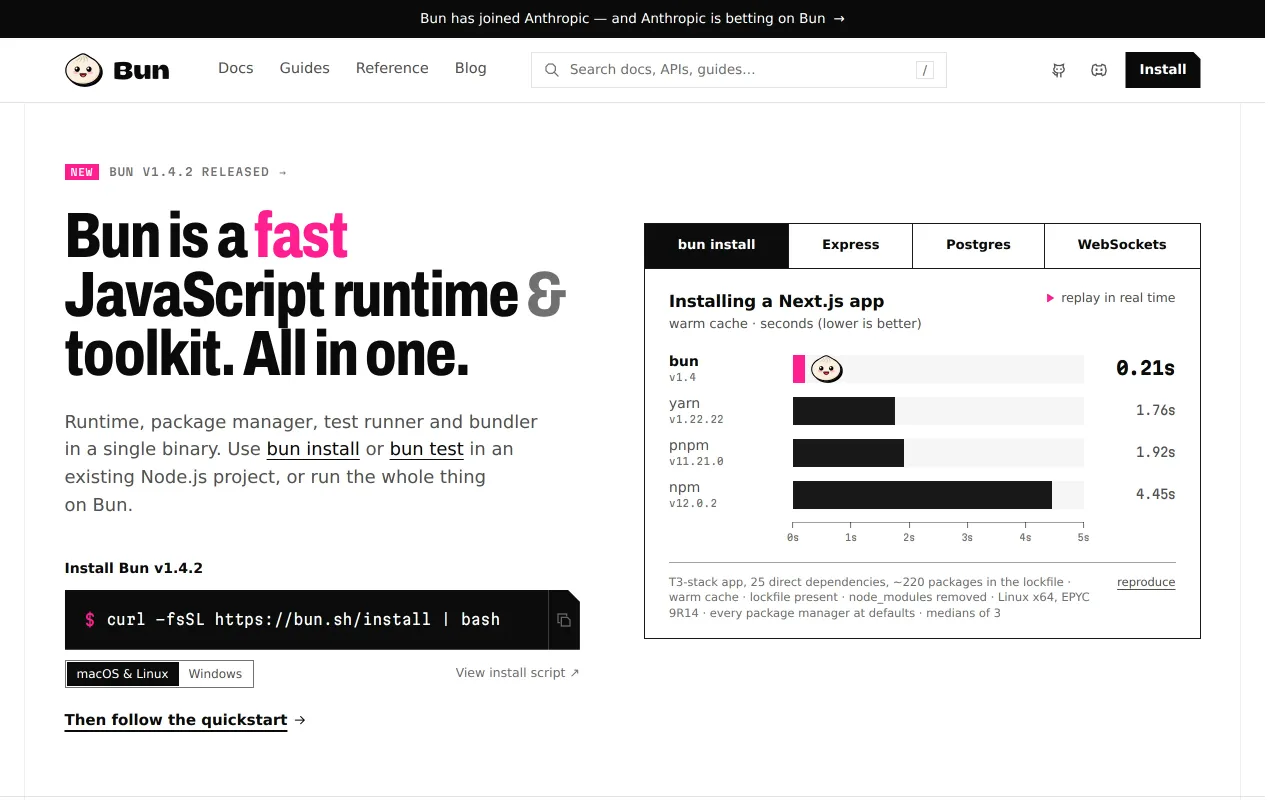This screenshot has width=1280, height=800.
Task: Open the Discord icon link
Action: click(1099, 70)
